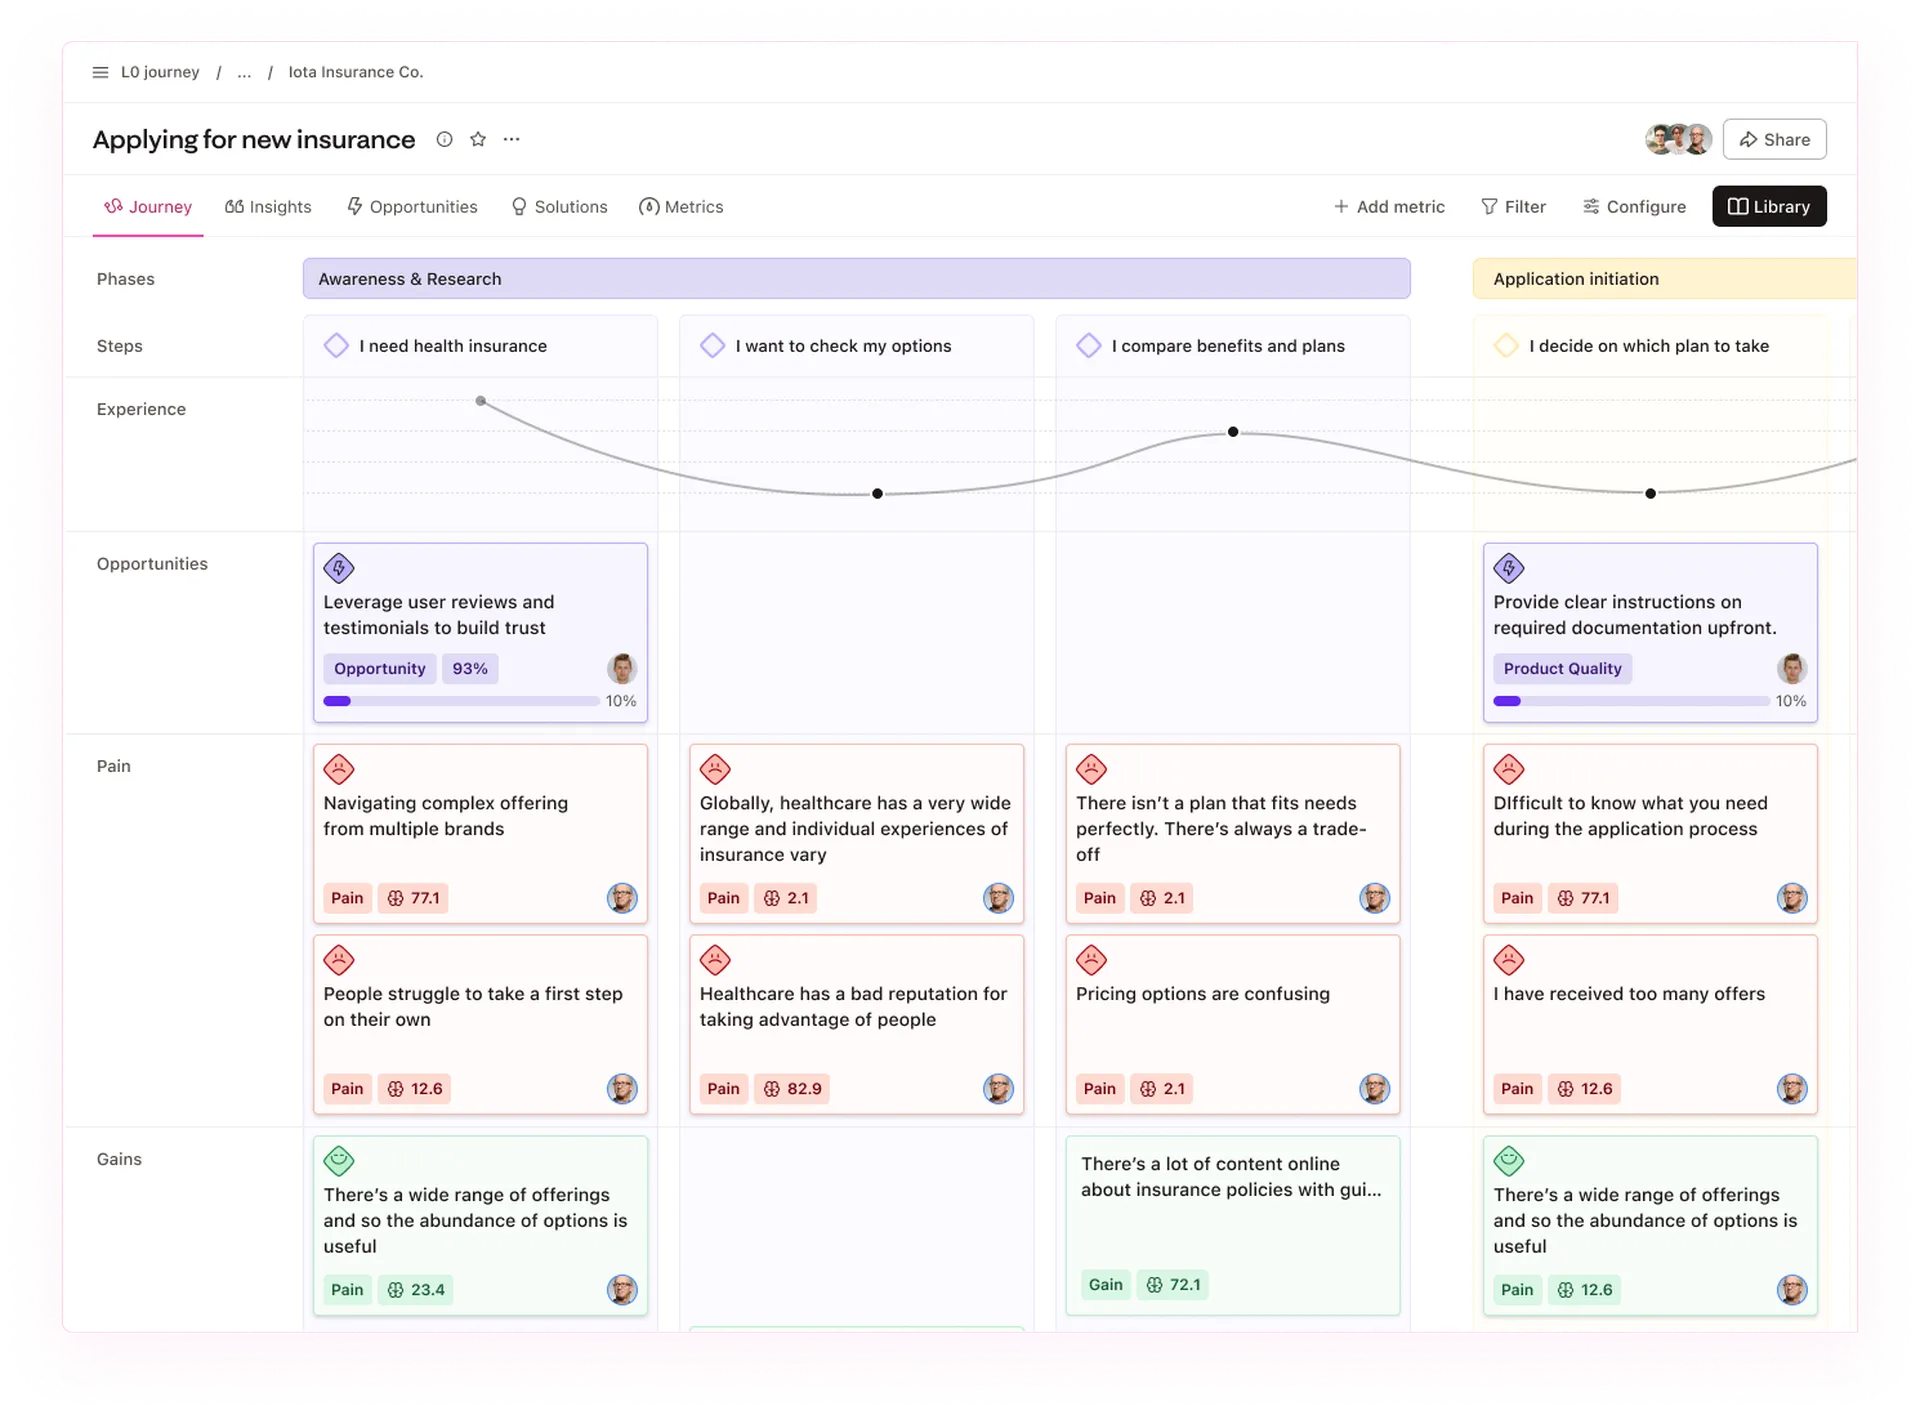The width and height of the screenshot is (1920, 1415).
Task: Click sad icon on I have received too many offers
Action: [1508, 960]
